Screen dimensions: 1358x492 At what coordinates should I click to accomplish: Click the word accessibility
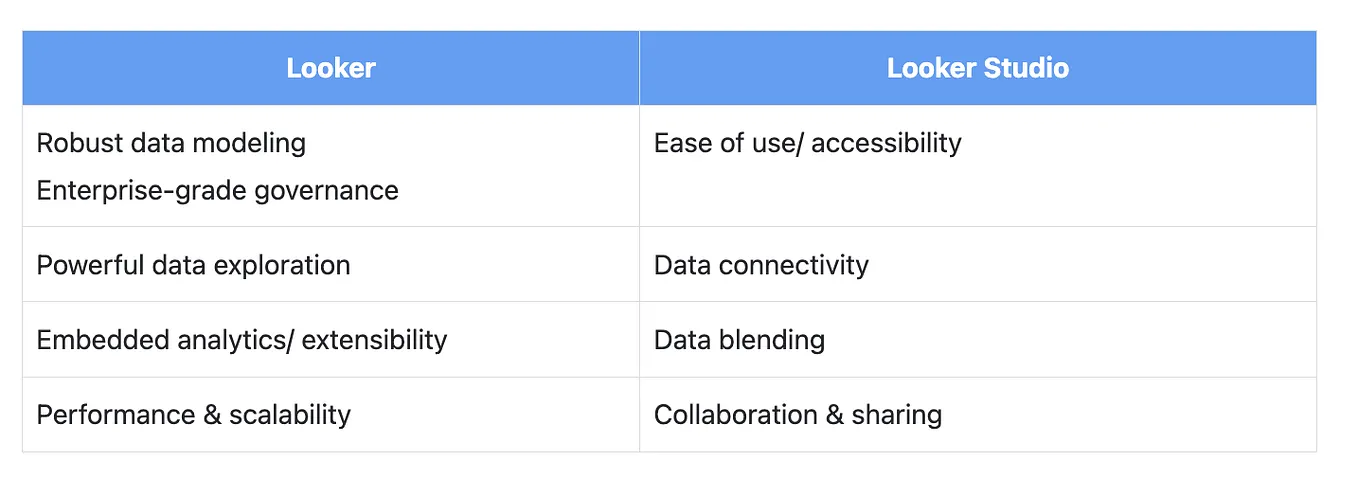tap(886, 144)
